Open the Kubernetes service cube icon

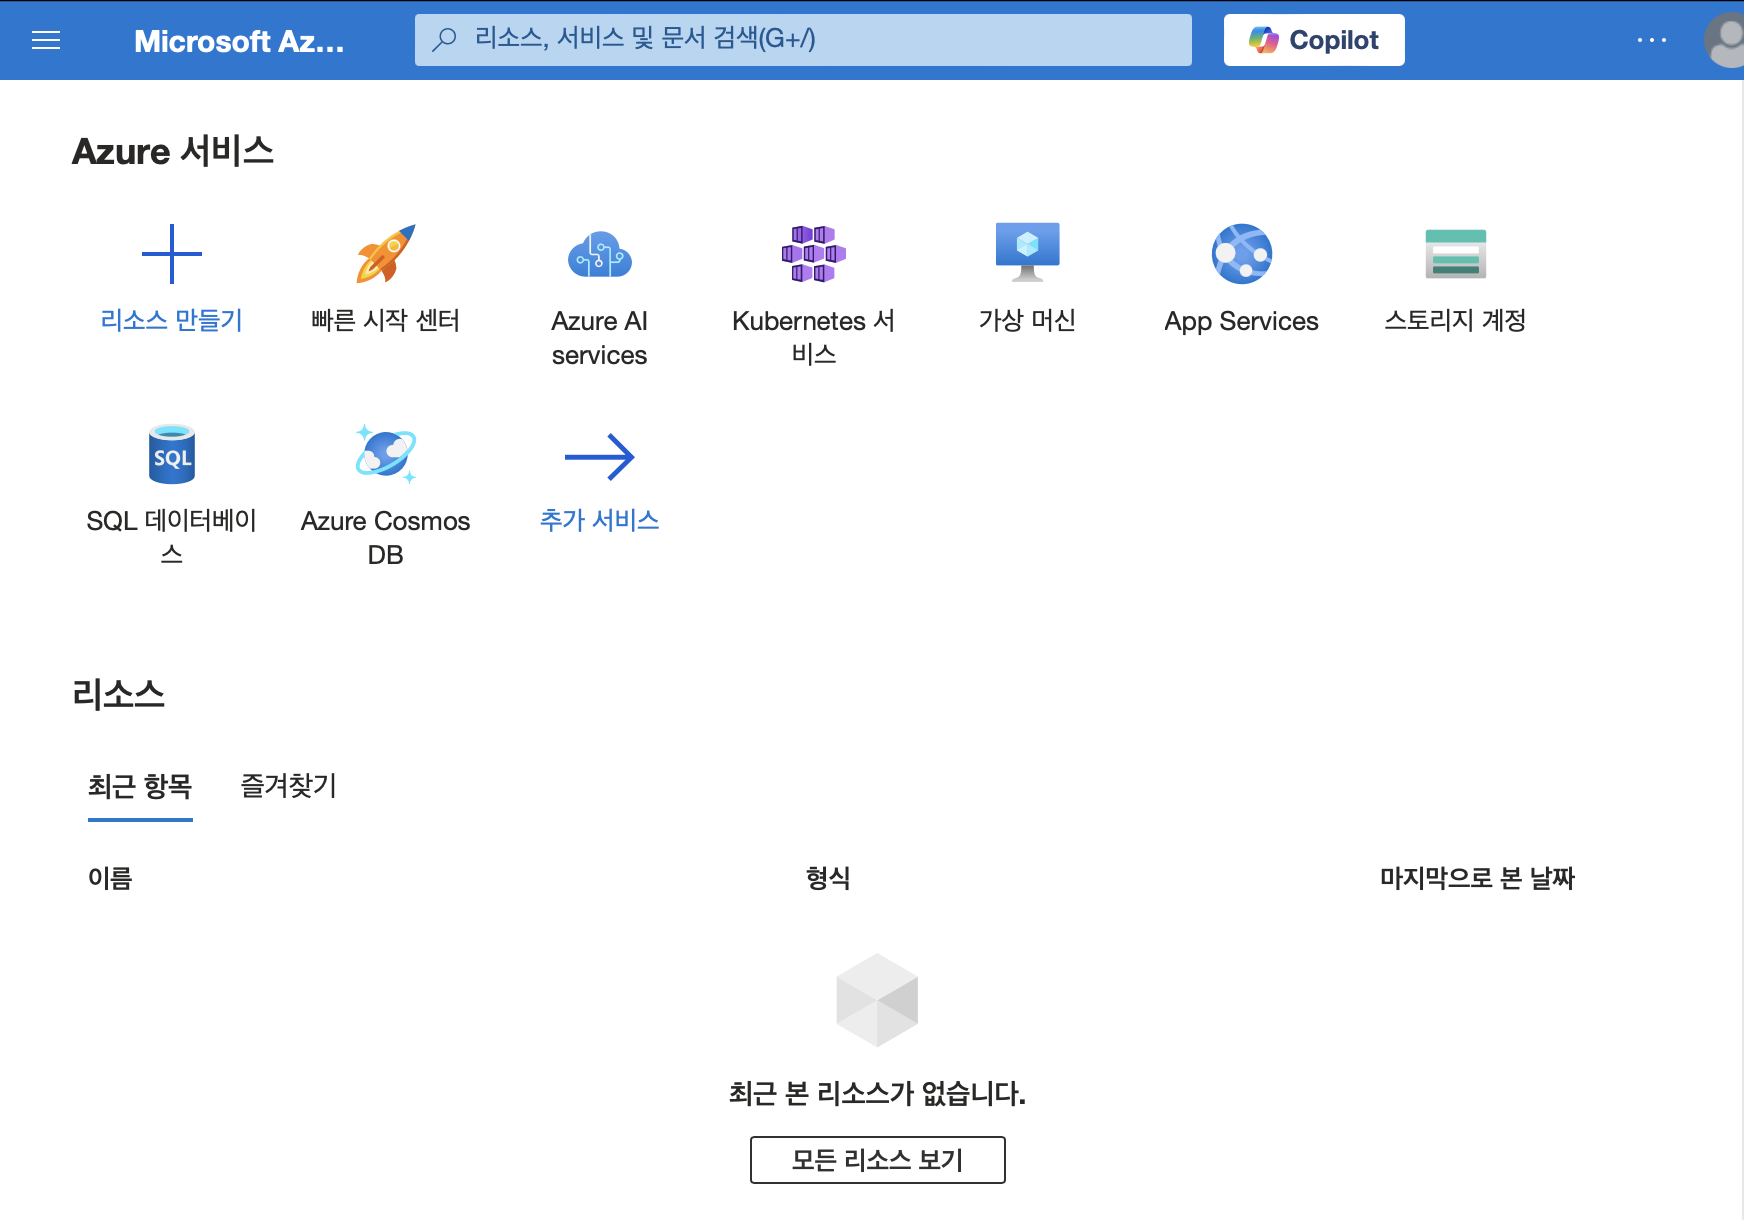(814, 254)
